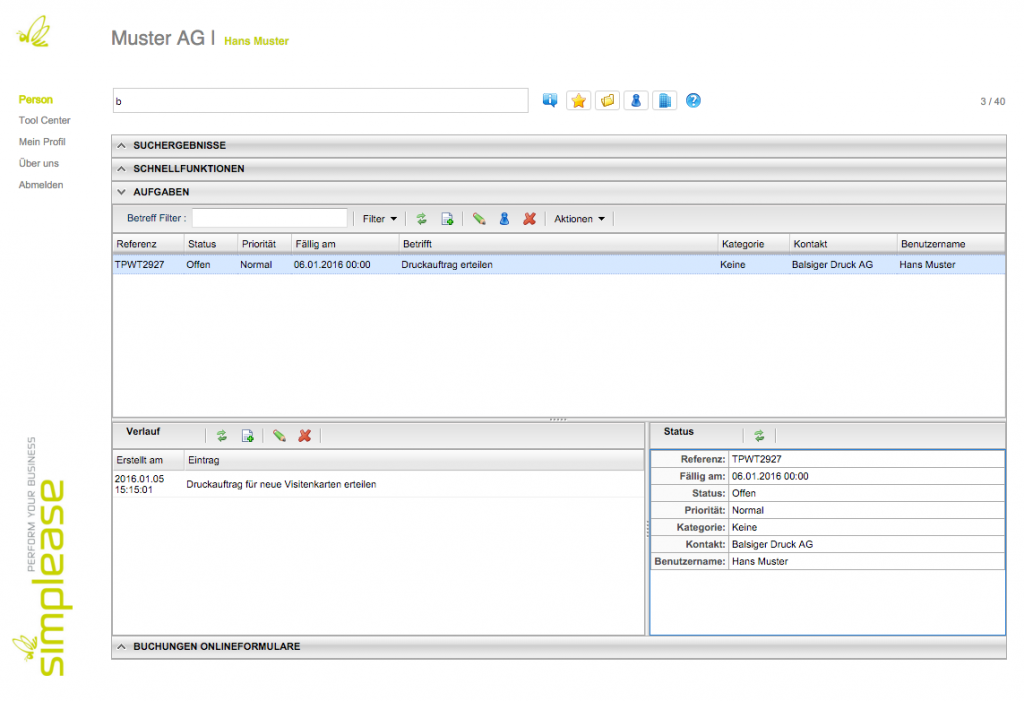1024x701 pixels.
Task: Sort tasks by the Betrifft column header
Action: coord(558,244)
